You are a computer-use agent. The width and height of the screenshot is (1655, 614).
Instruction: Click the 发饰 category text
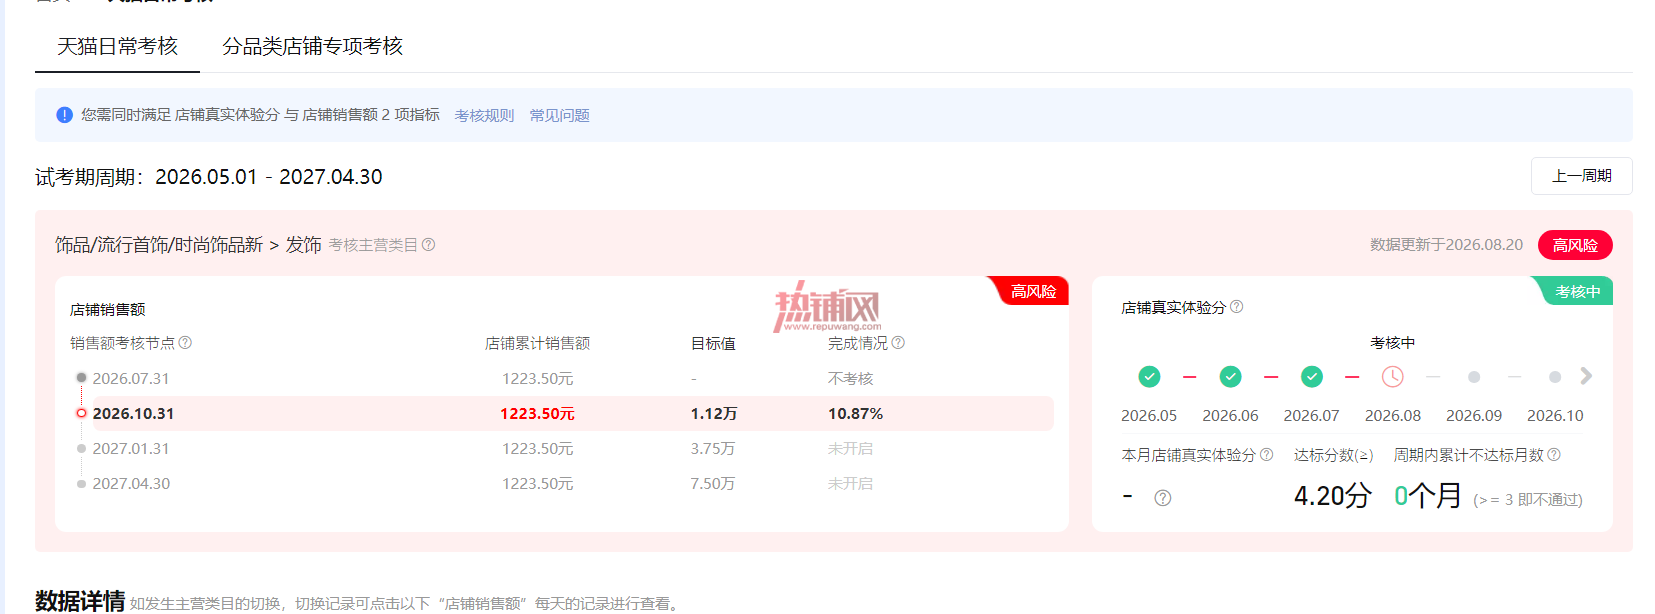pos(304,245)
